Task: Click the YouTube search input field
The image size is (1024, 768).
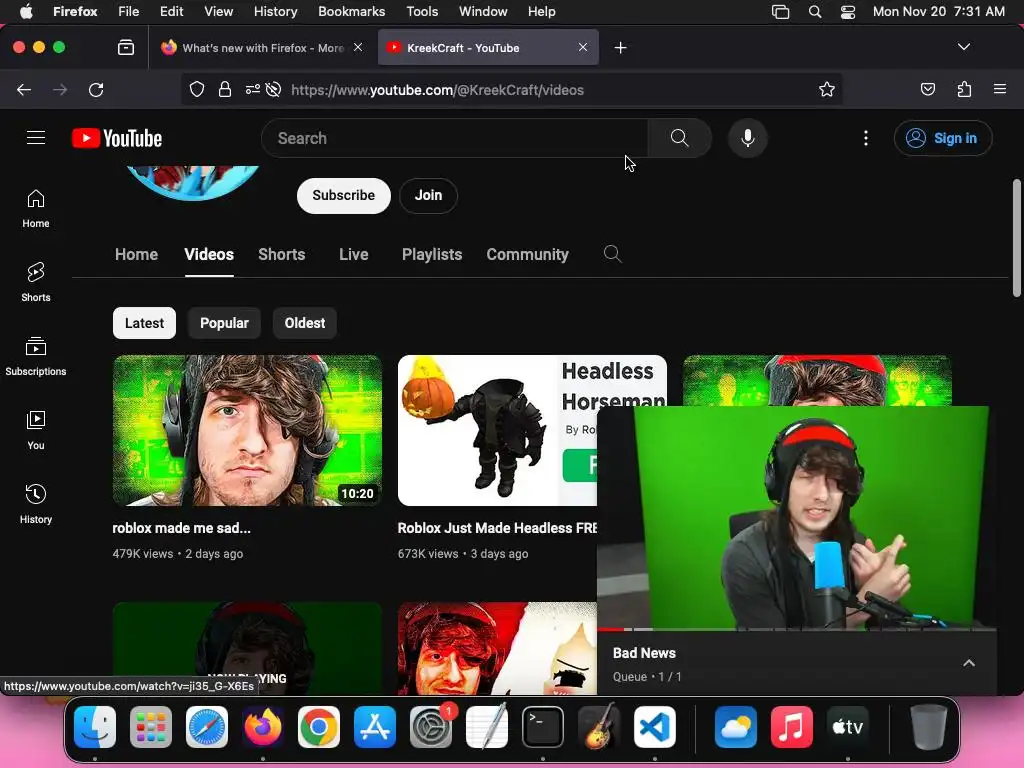Action: point(455,138)
